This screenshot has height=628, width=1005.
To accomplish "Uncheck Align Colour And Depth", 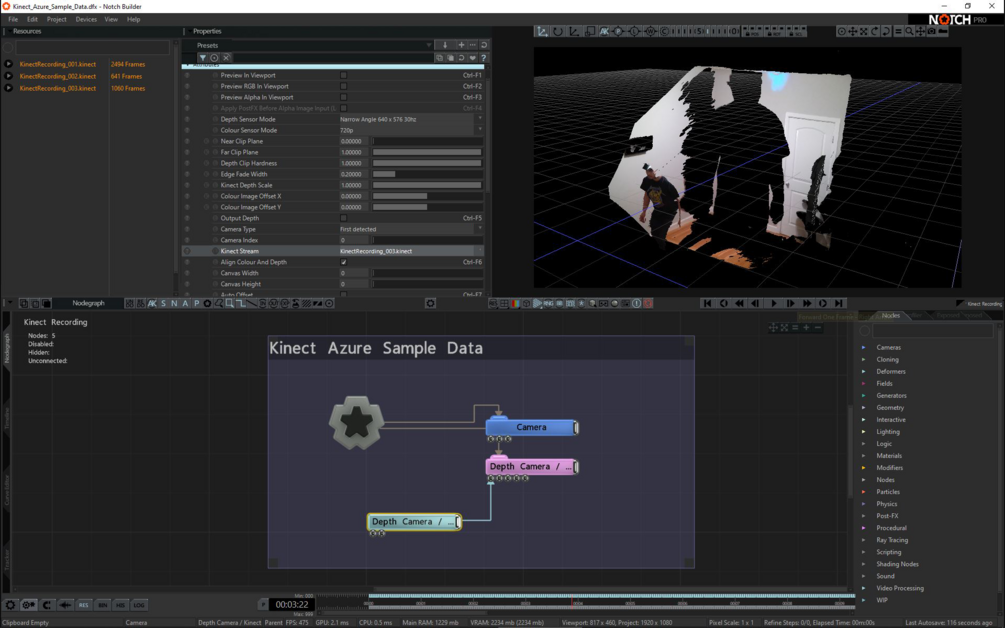I will pos(344,262).
